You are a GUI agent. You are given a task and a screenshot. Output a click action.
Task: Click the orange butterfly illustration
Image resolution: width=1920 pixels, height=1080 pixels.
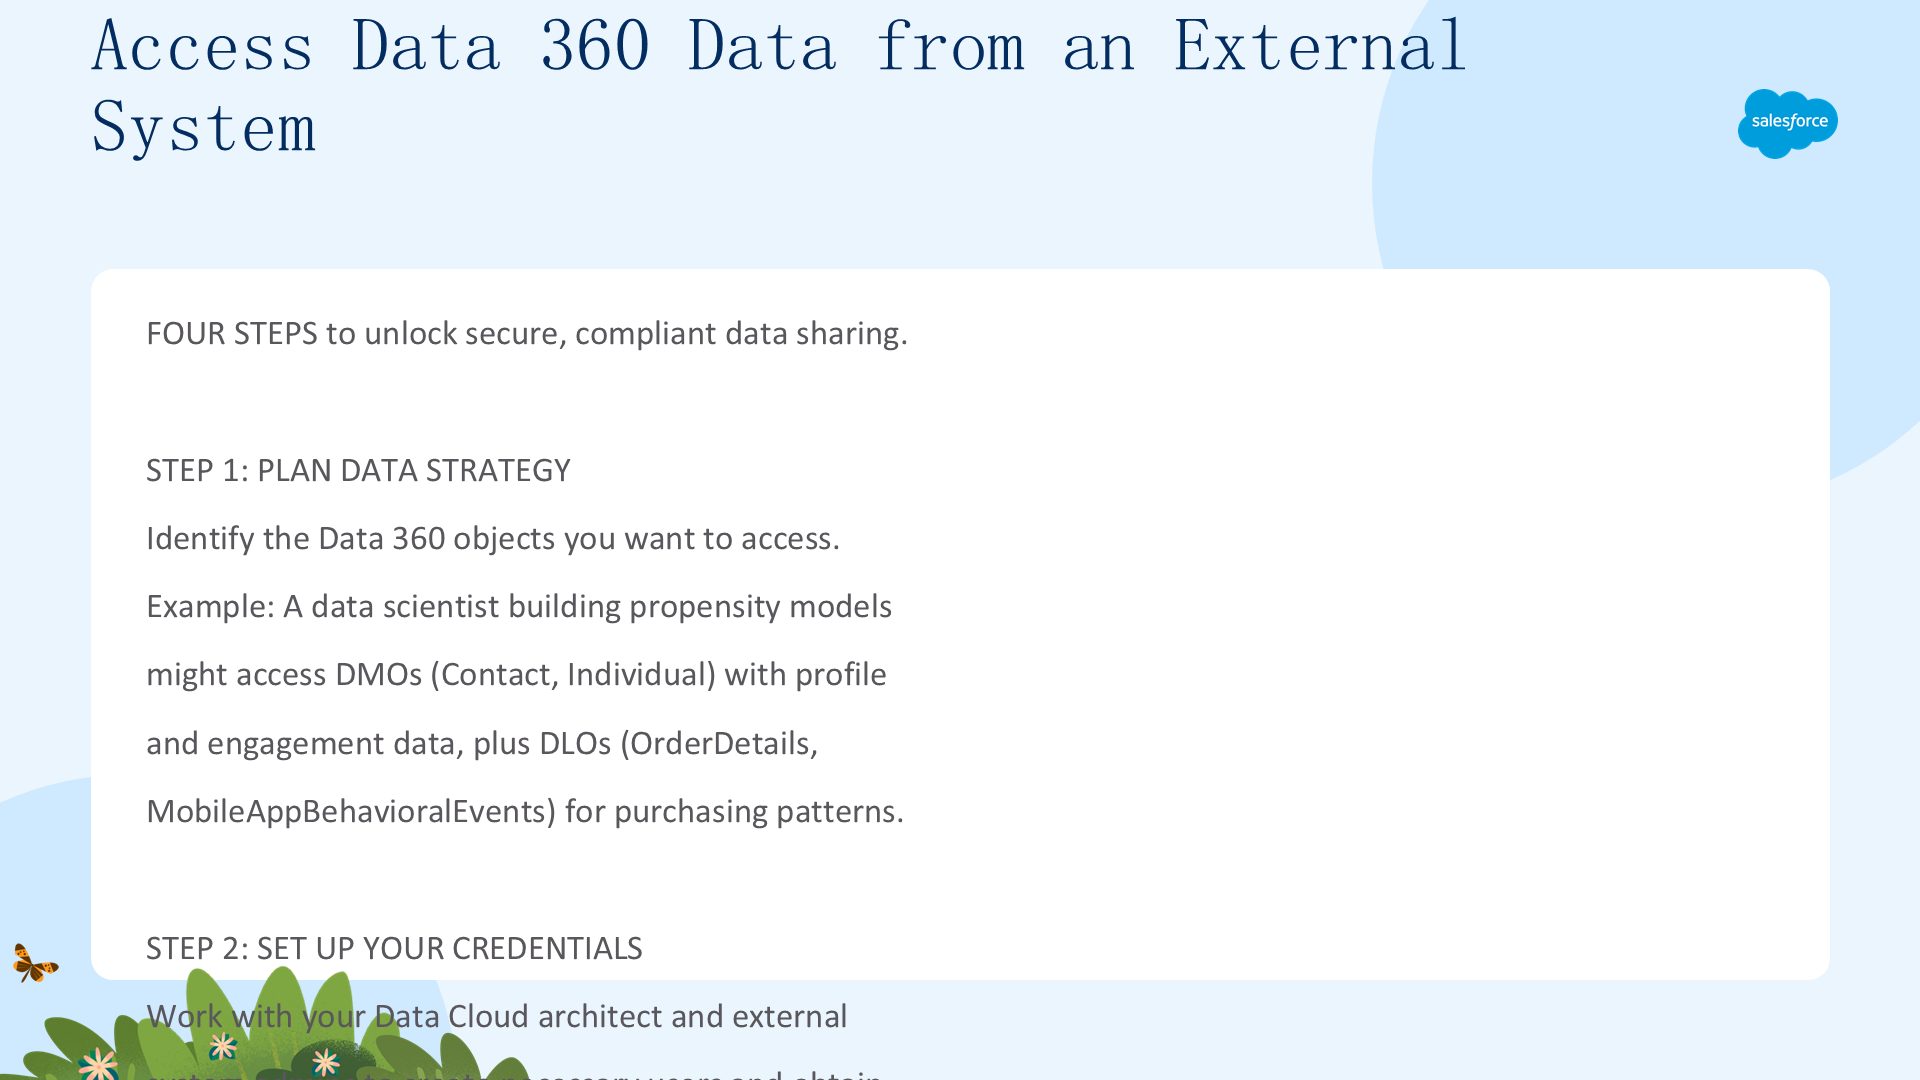(x=35, y=963)
